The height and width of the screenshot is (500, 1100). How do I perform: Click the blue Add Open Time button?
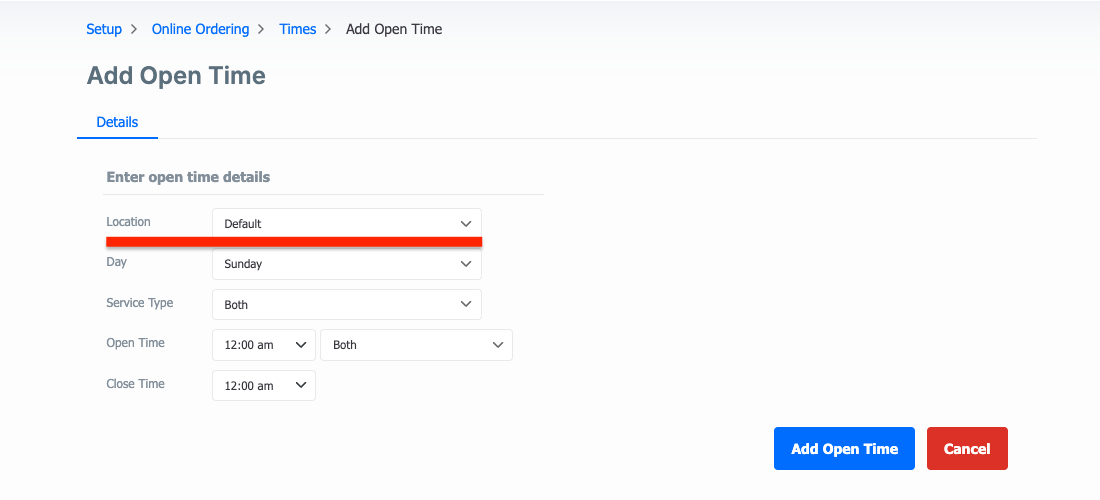coord(845,449)
